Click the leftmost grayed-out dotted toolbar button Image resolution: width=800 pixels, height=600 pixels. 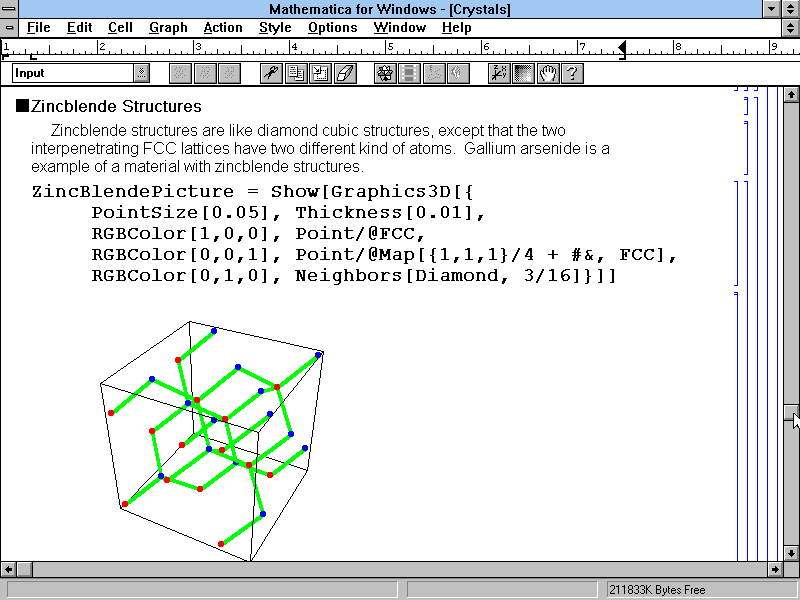(180, 73)
